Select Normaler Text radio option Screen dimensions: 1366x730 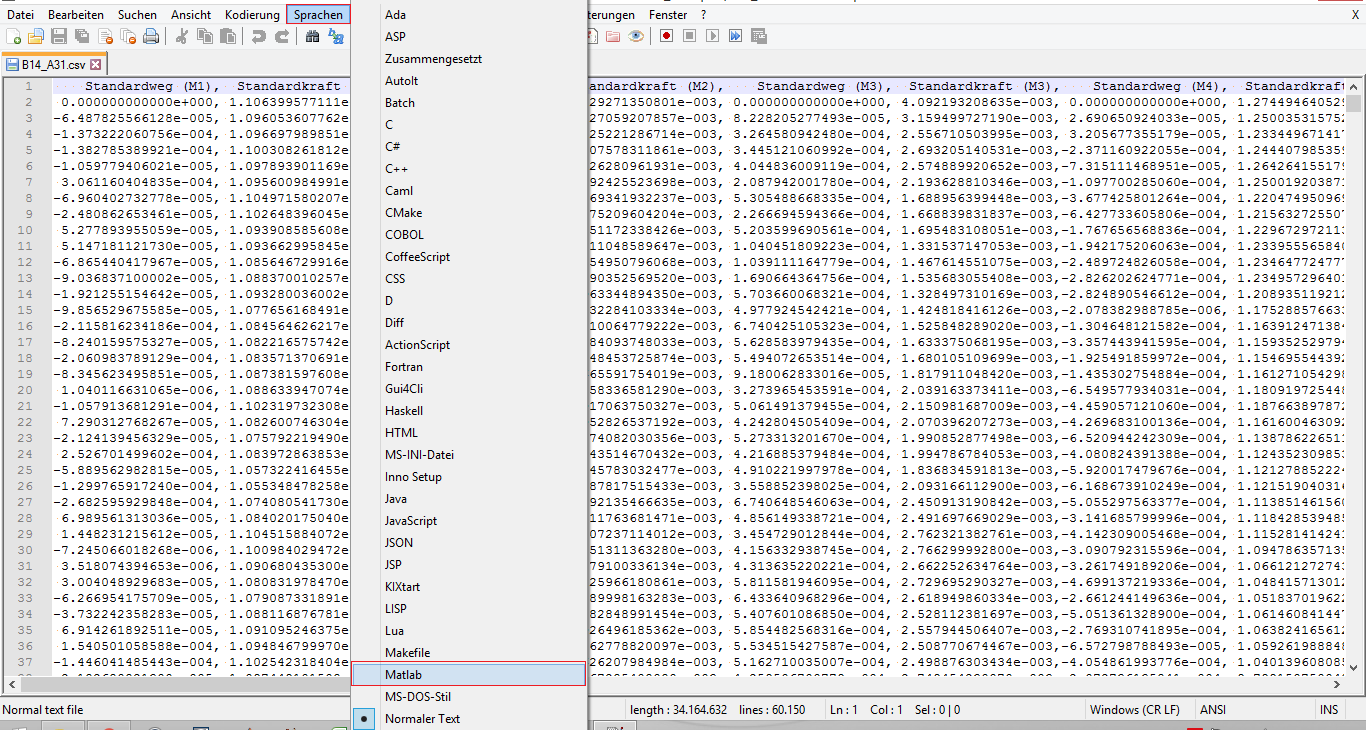pyautogui.click(x=422, y=718)
